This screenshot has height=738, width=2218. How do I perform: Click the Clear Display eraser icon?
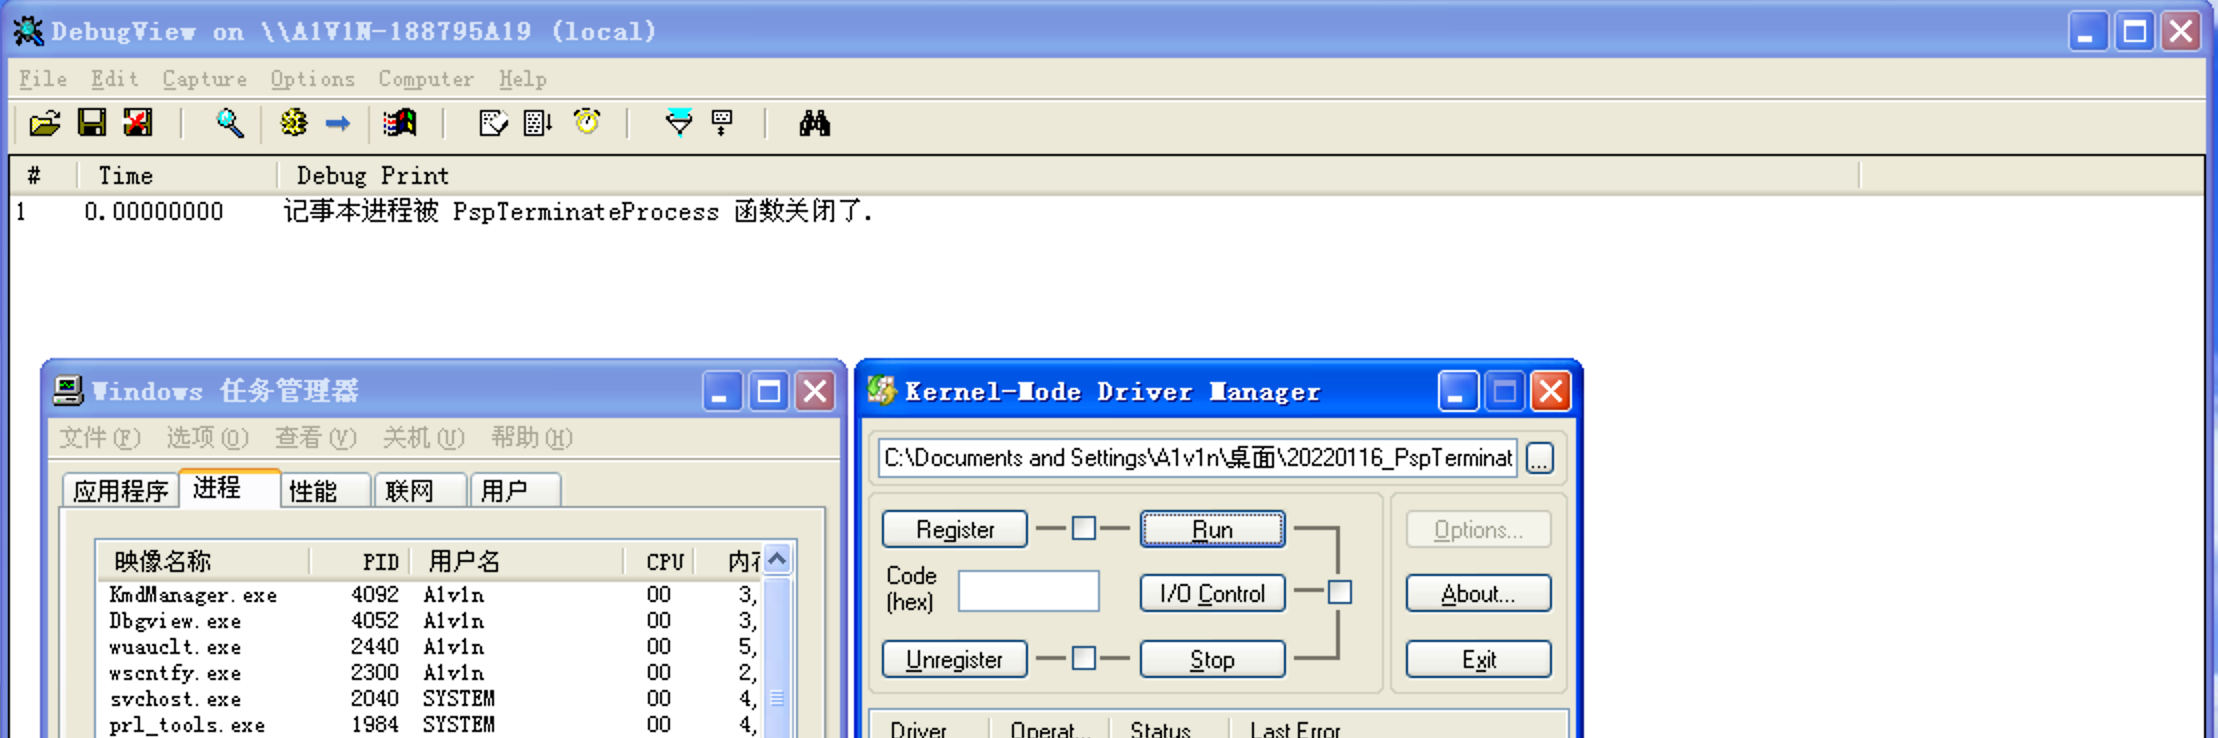tap(493, 123)
